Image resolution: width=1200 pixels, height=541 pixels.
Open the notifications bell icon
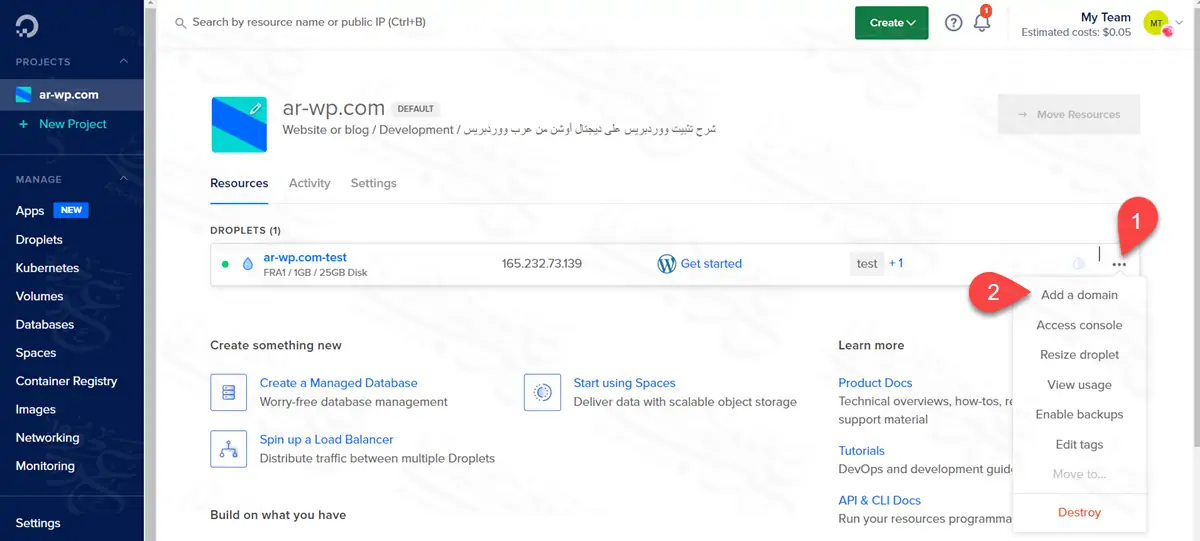(x=982, y=23)
